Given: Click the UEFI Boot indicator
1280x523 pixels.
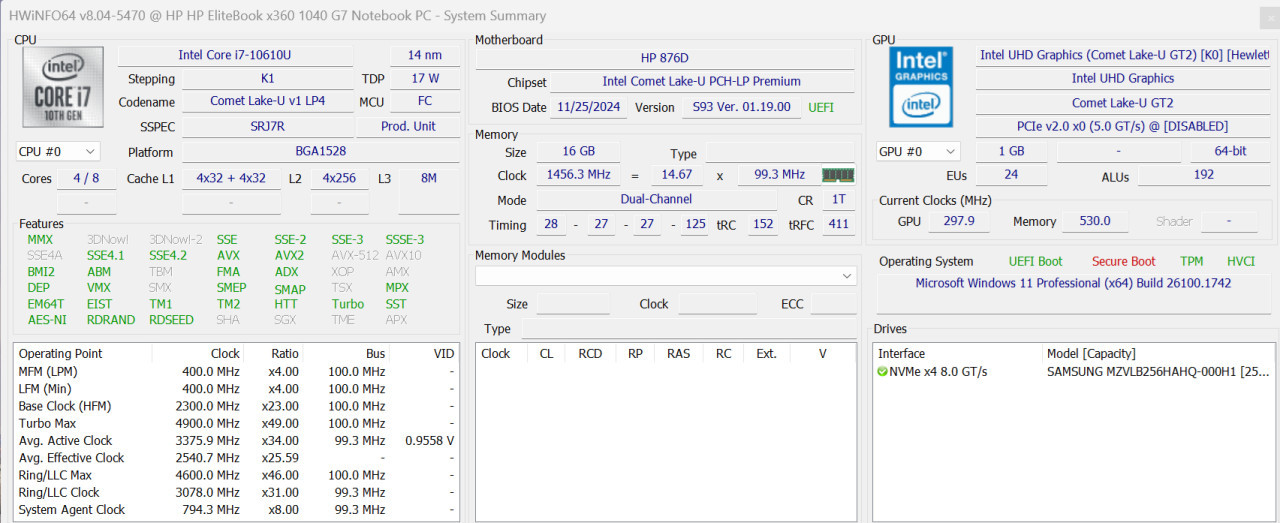Looking at the screenshot, I should (1035, 261).
